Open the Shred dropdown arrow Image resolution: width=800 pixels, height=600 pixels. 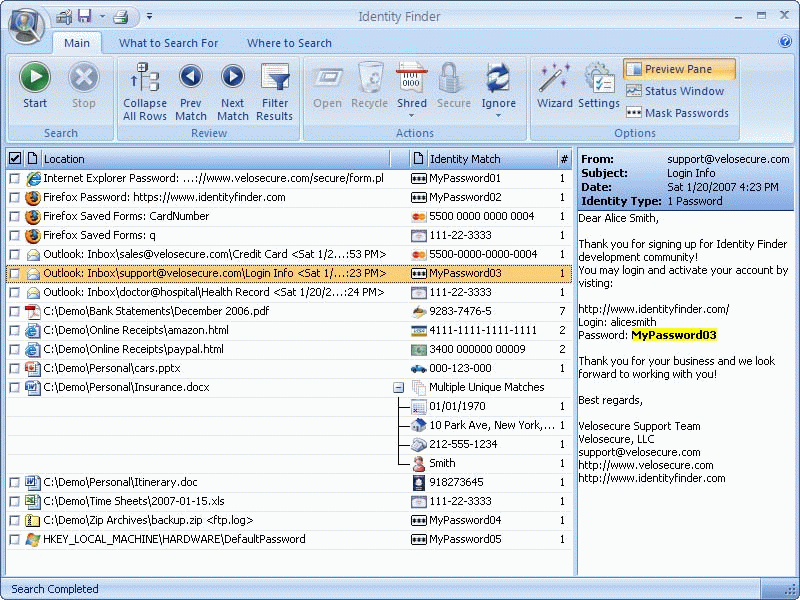(412, 115)
